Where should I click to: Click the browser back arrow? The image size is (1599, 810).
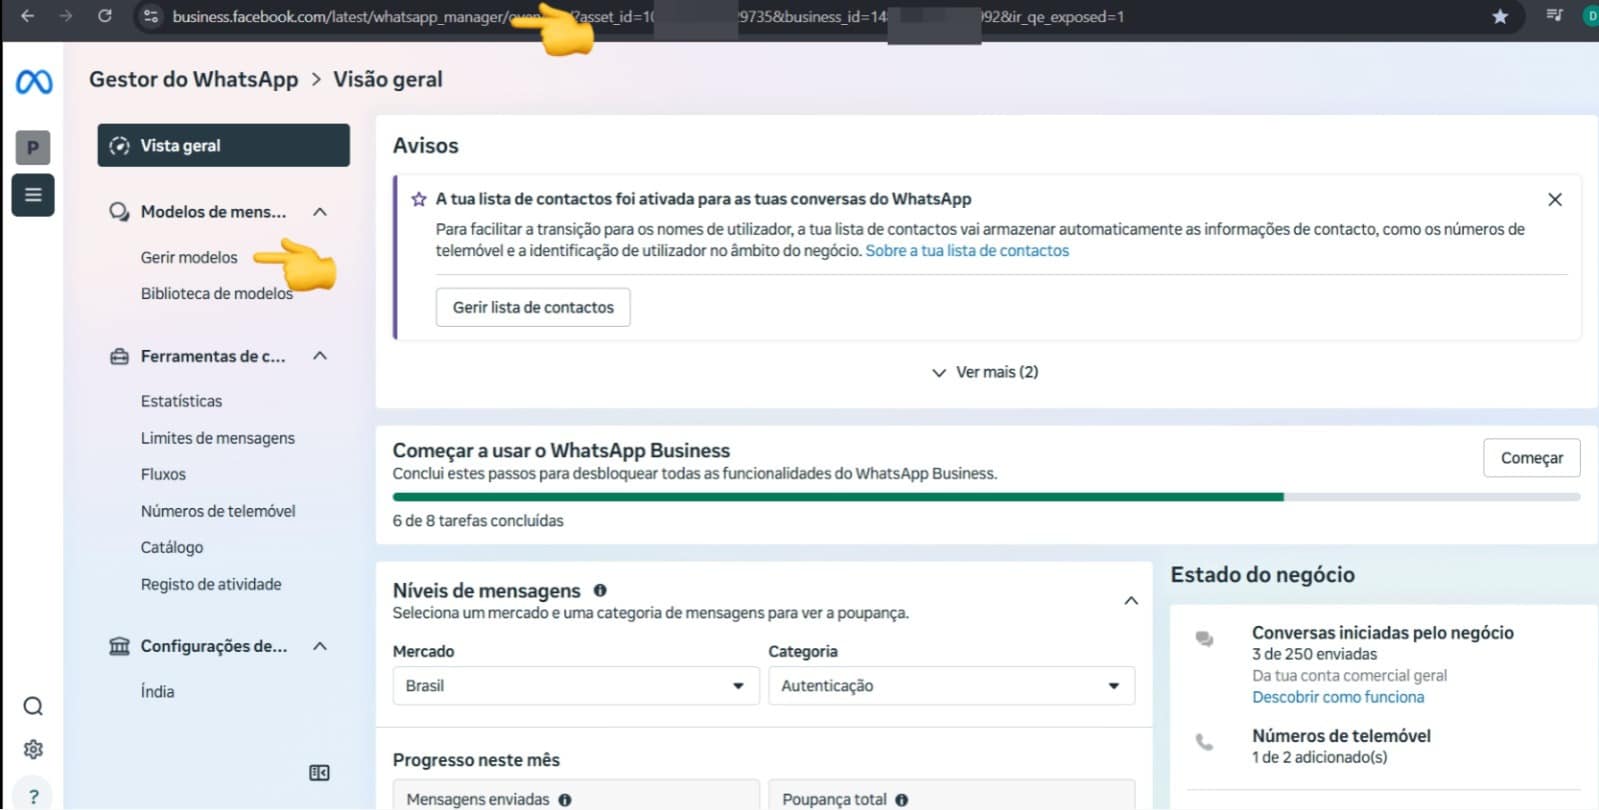[x=27, y=16]
